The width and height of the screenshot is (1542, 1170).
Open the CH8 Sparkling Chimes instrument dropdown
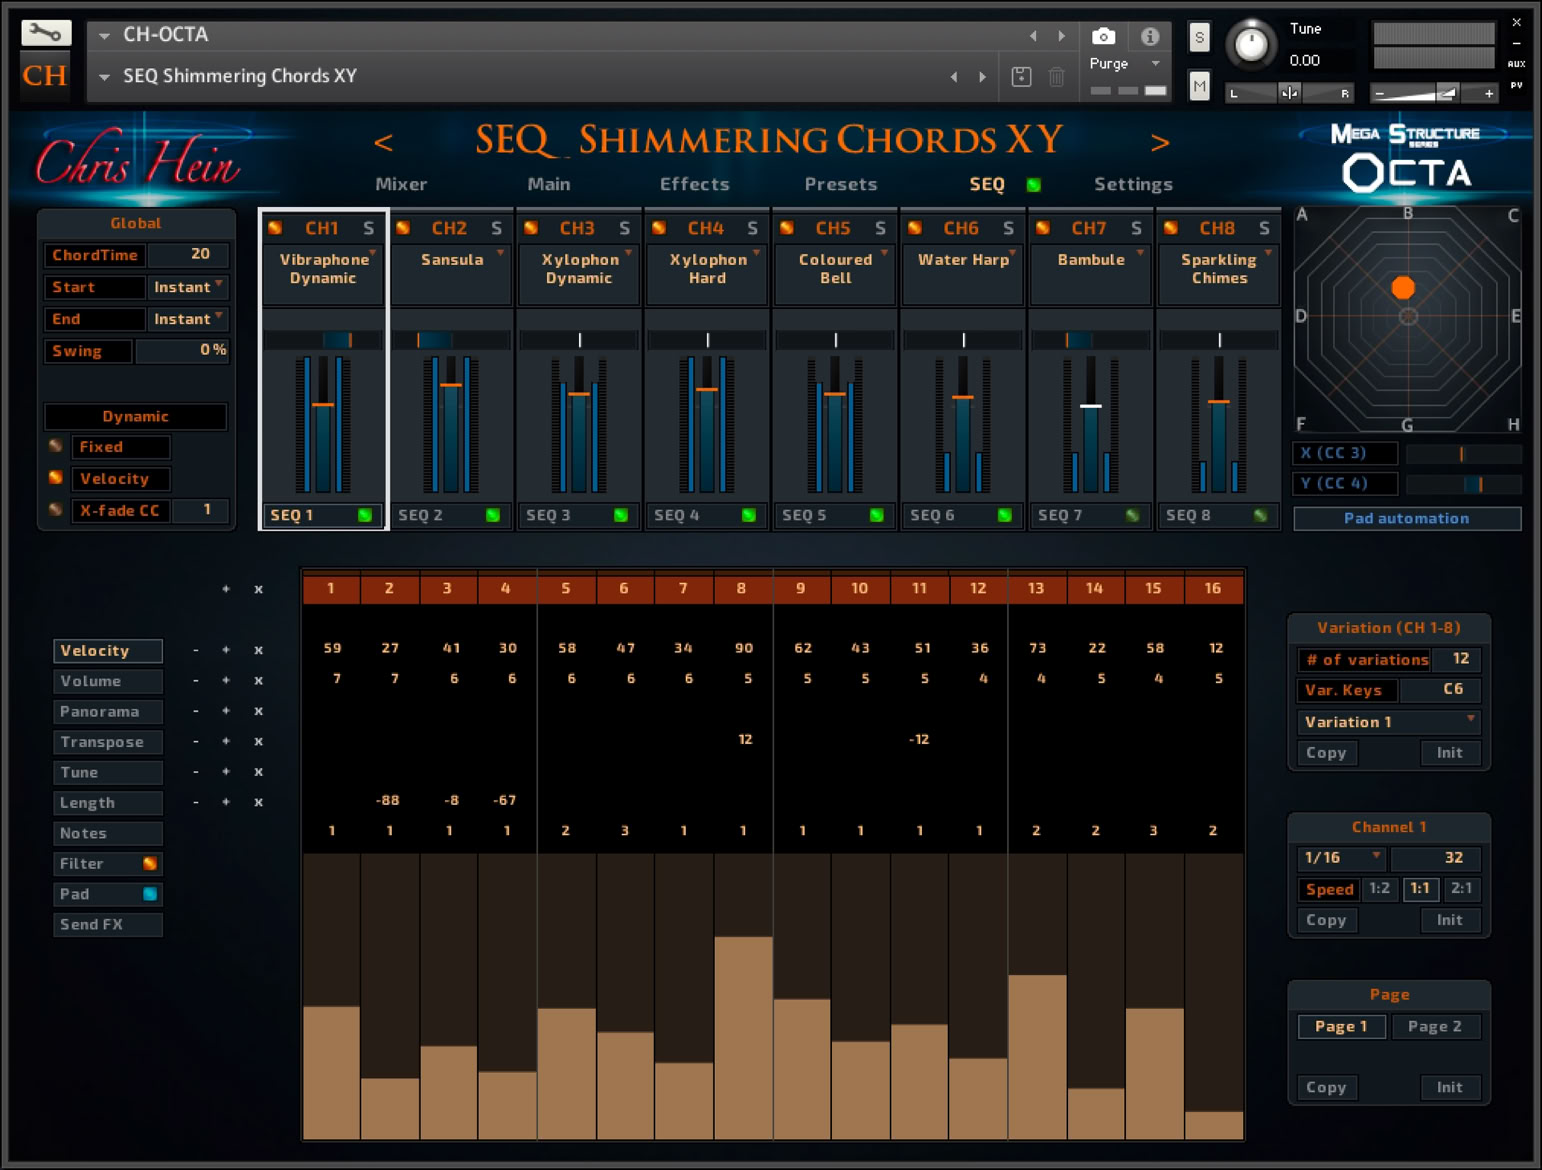click(x=1220, y=274)
